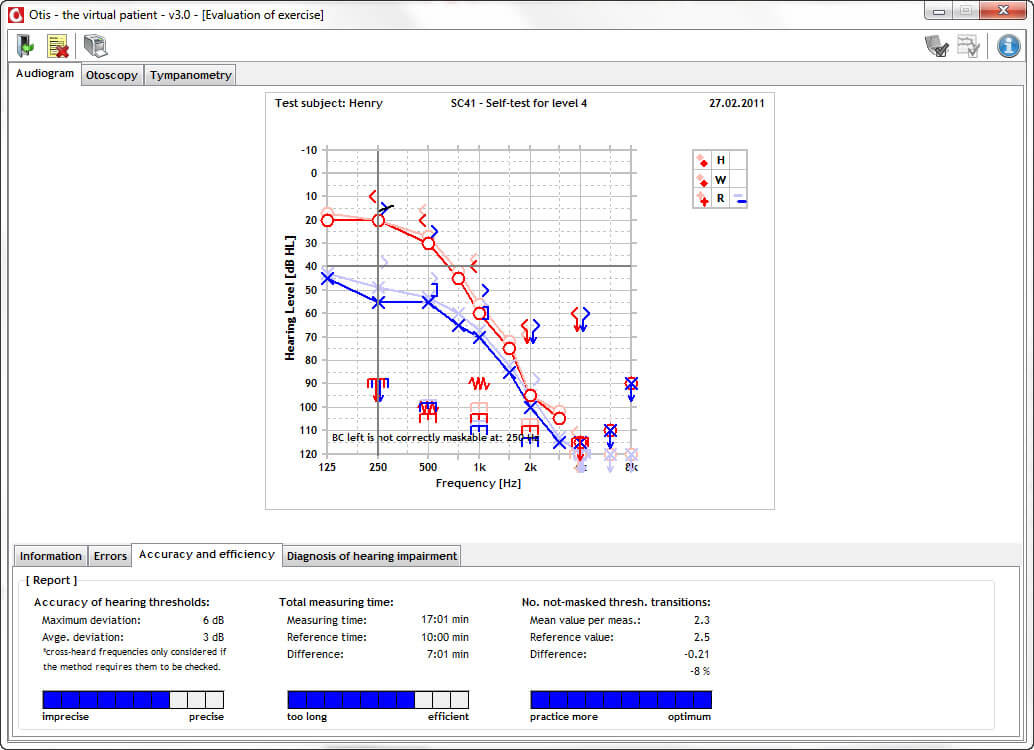Click the exit door icon in toolbar
The image size is (1034, 750).
(26, 46)
